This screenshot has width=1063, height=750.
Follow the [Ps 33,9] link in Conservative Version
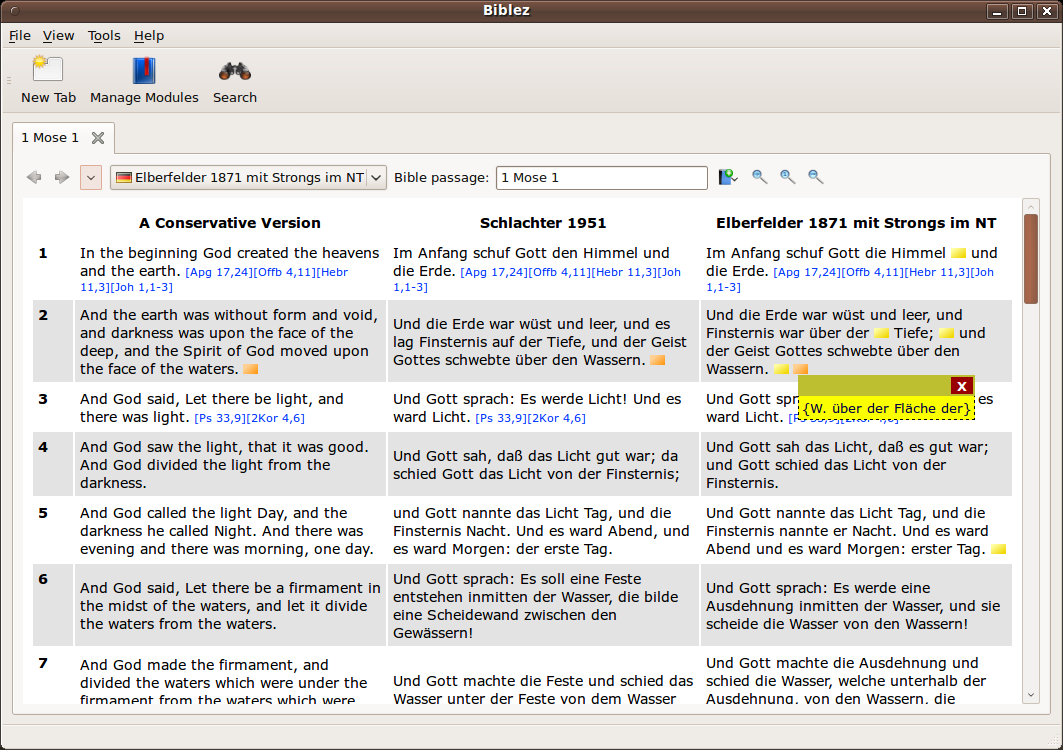[221, 418]
